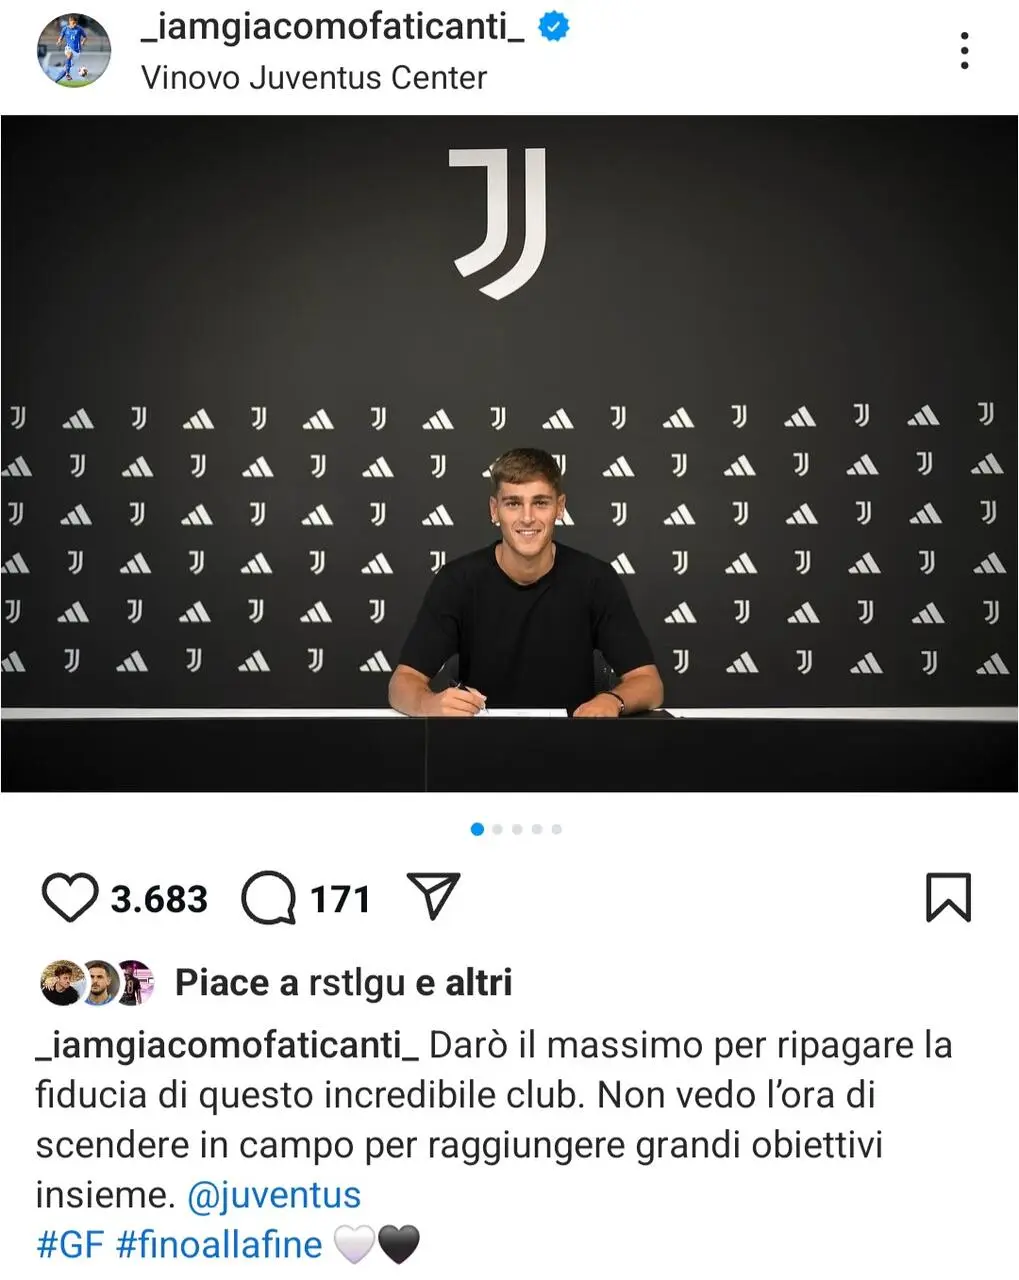This screenshot has width=1019, height=1280.
Task: Click the caption author username
Action: [x=228, y=1045]
